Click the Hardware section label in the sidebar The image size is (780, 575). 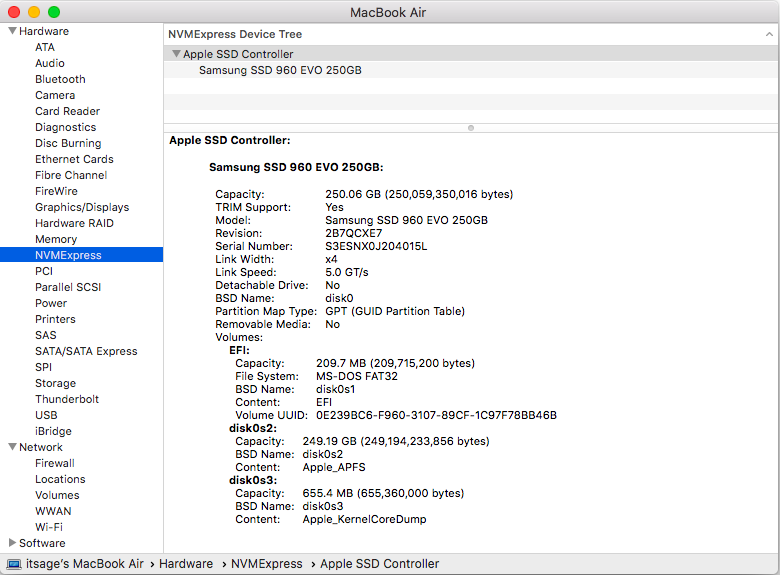(44, 31)
